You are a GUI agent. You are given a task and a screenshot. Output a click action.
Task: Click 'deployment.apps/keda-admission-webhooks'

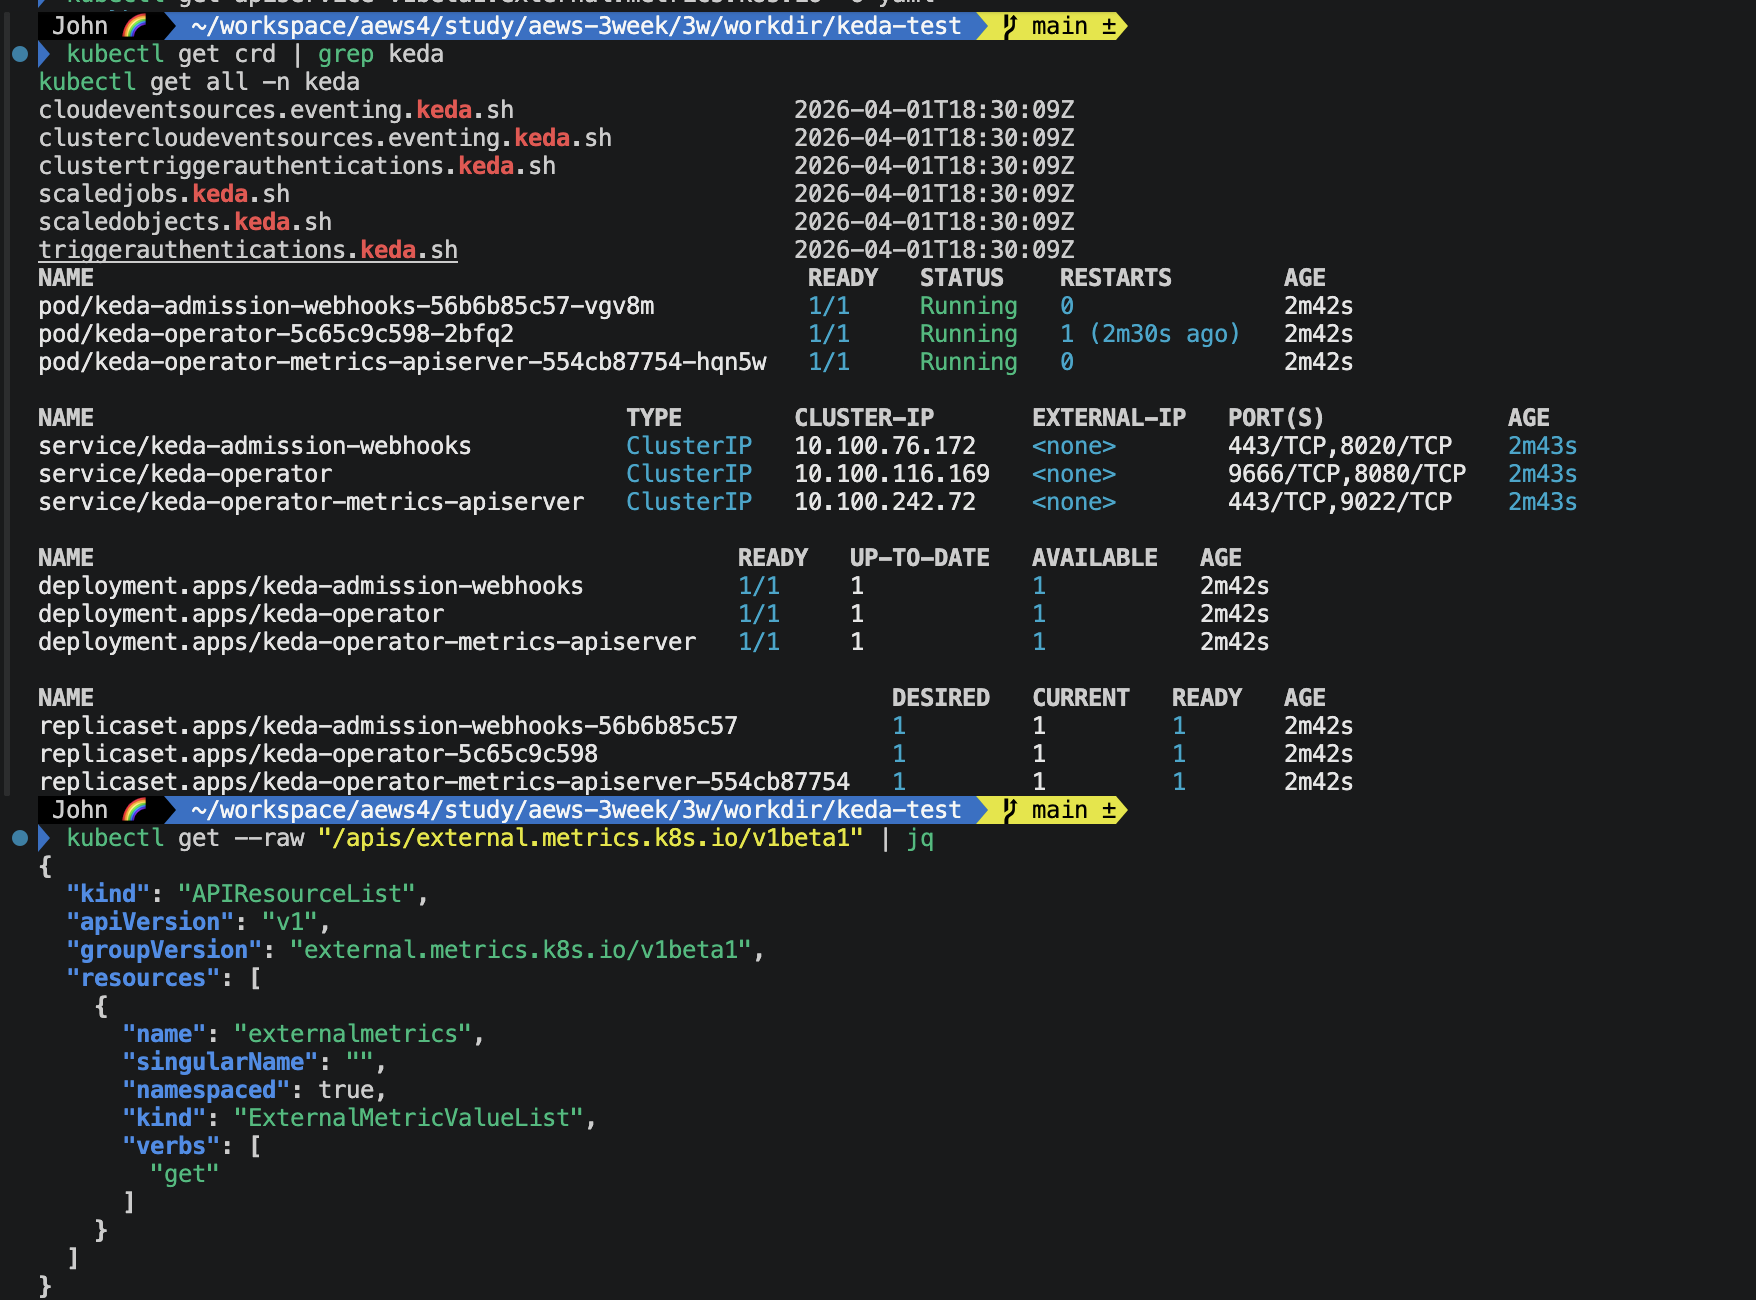[x=311, y=586]
